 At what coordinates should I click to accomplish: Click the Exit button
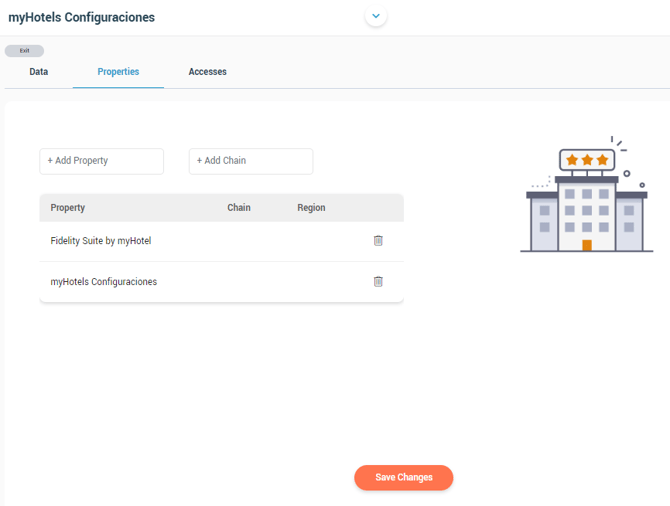pos(24,51)
